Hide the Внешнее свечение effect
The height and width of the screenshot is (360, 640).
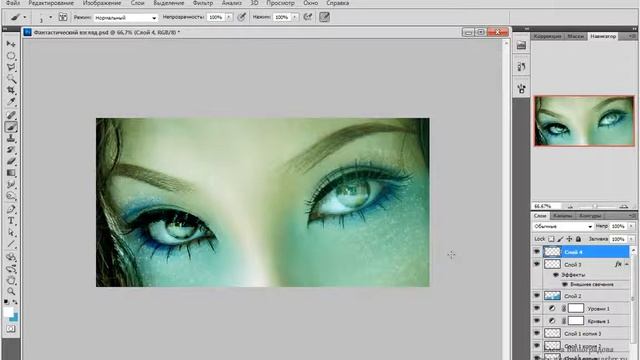tap(565, 284)
